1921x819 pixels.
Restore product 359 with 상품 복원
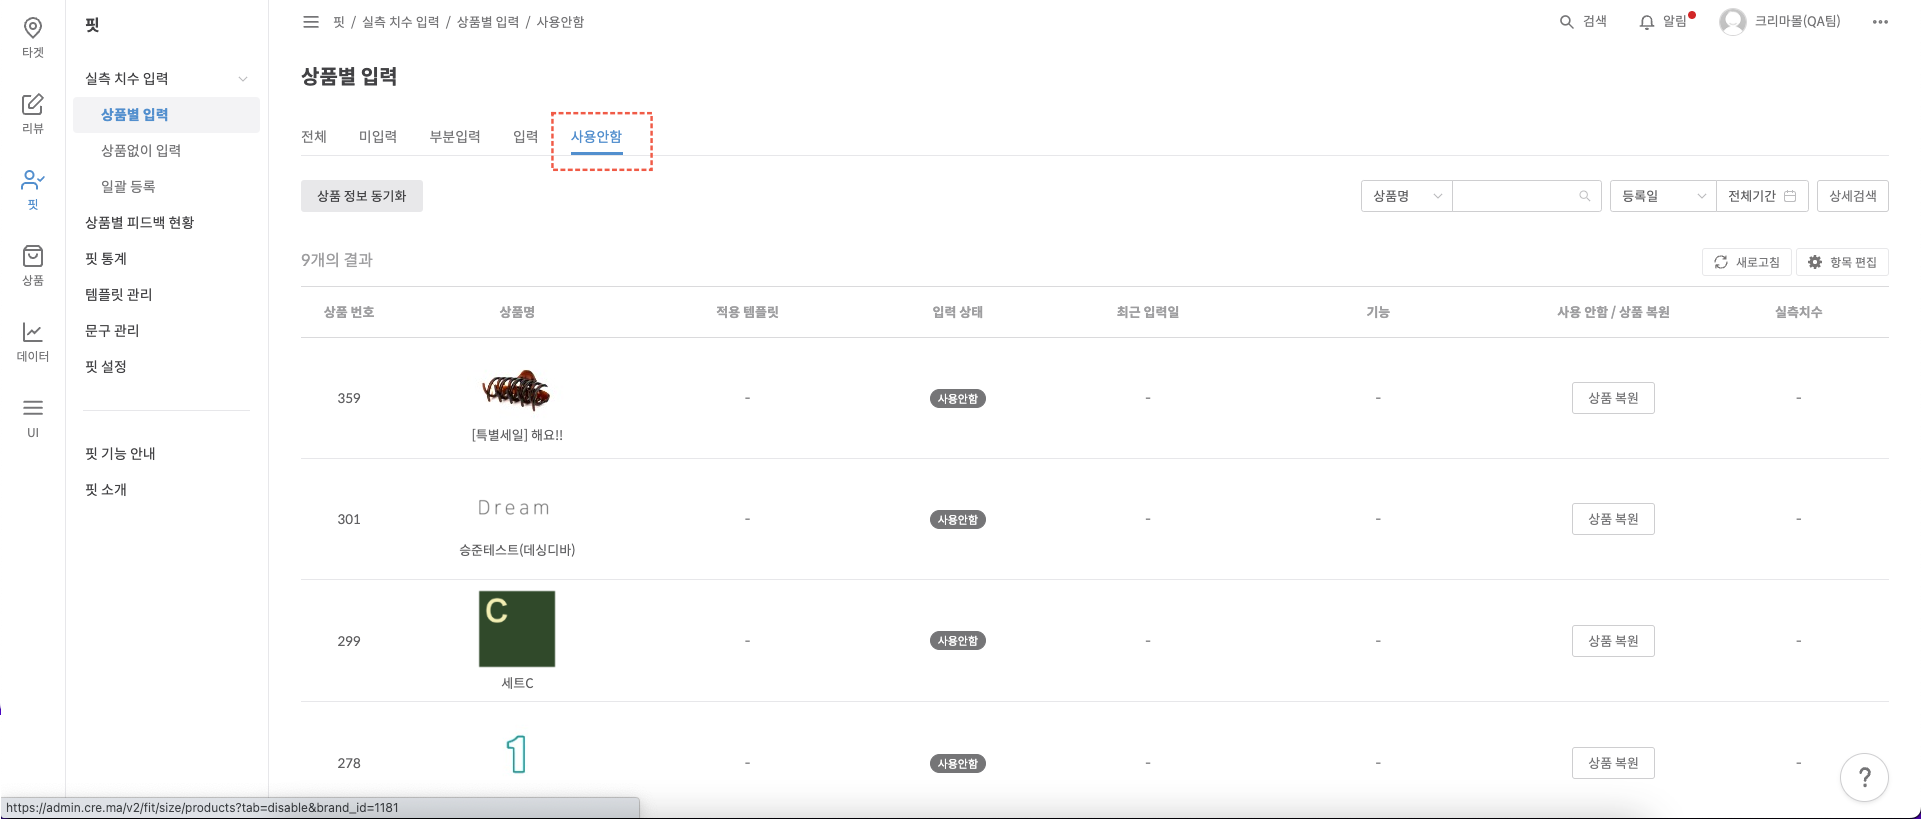tap(1613, 398)
